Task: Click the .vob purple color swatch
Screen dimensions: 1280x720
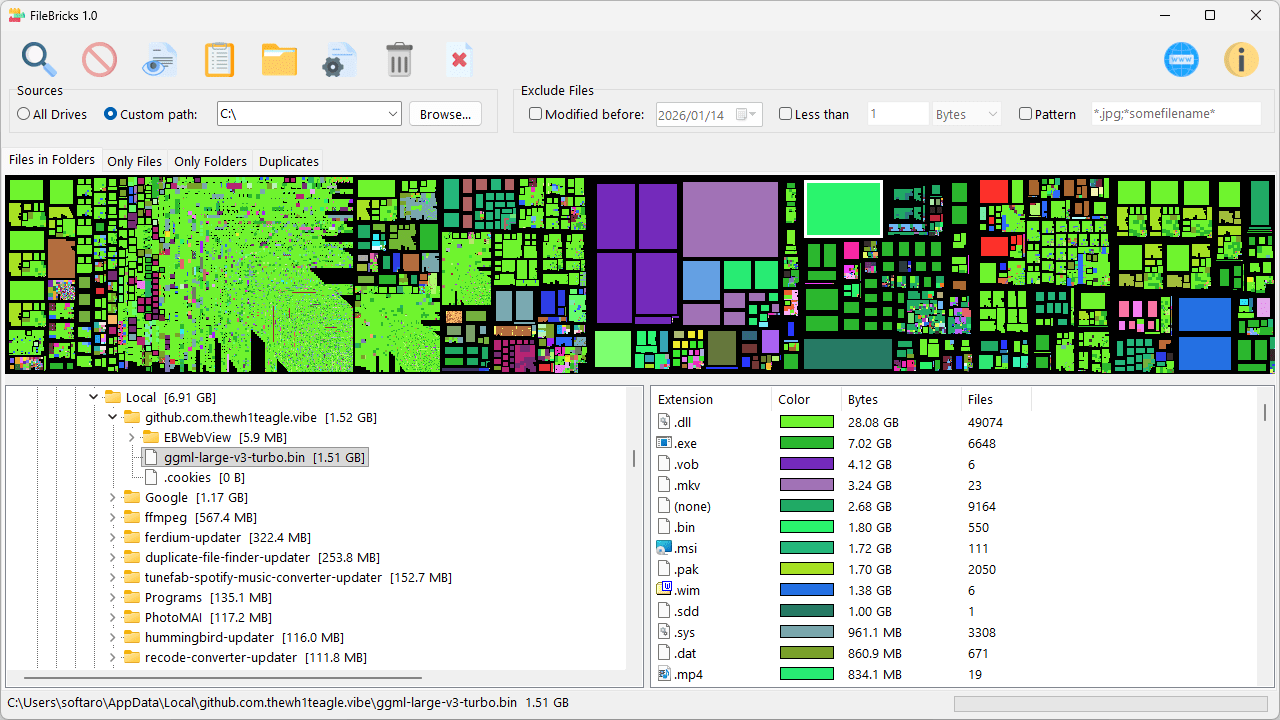Action: (807, 464)
